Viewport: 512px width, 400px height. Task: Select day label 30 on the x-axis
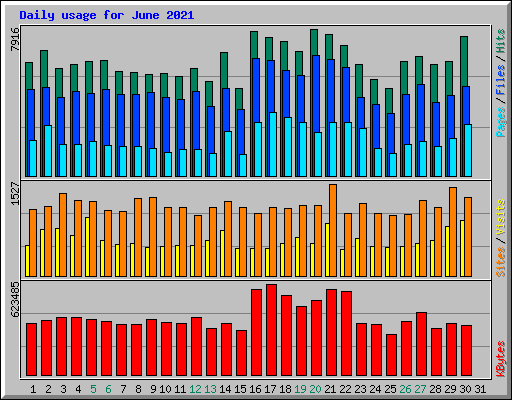[465, 389]
